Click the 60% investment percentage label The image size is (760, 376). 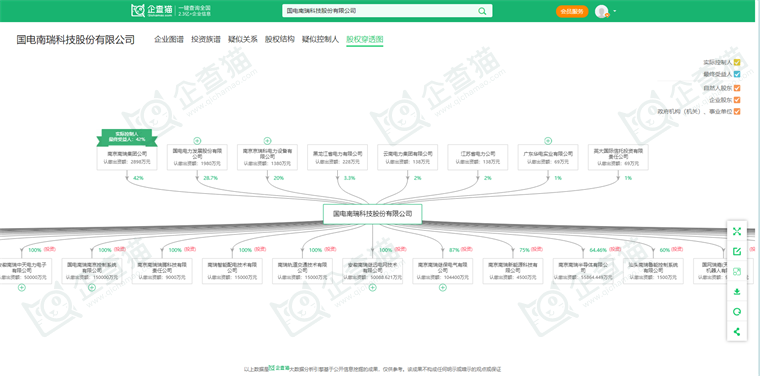click(x=665, y=250)
